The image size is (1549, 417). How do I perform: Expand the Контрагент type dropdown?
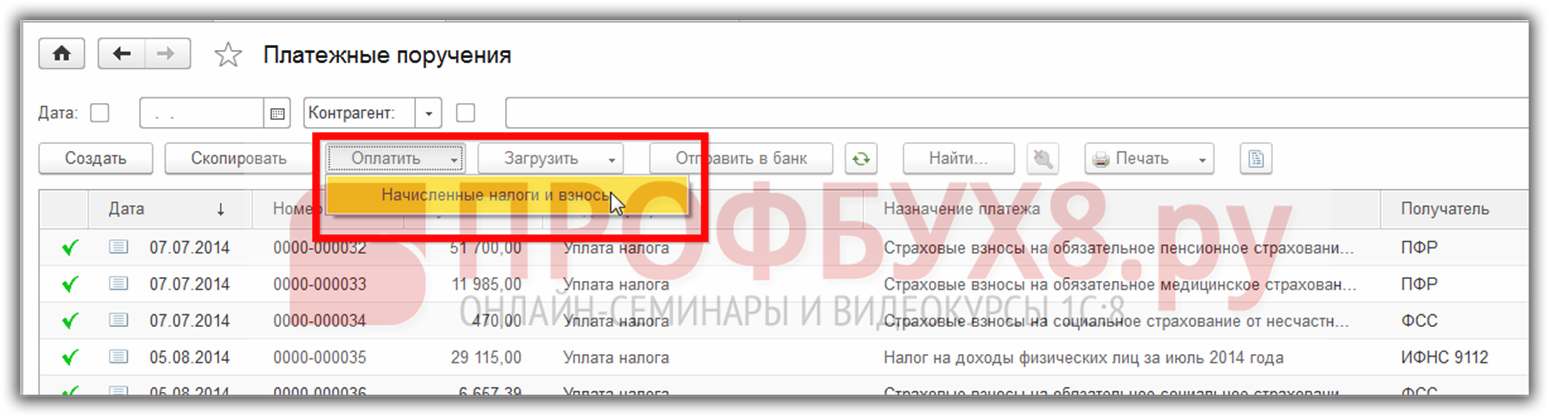click(429, 113)
